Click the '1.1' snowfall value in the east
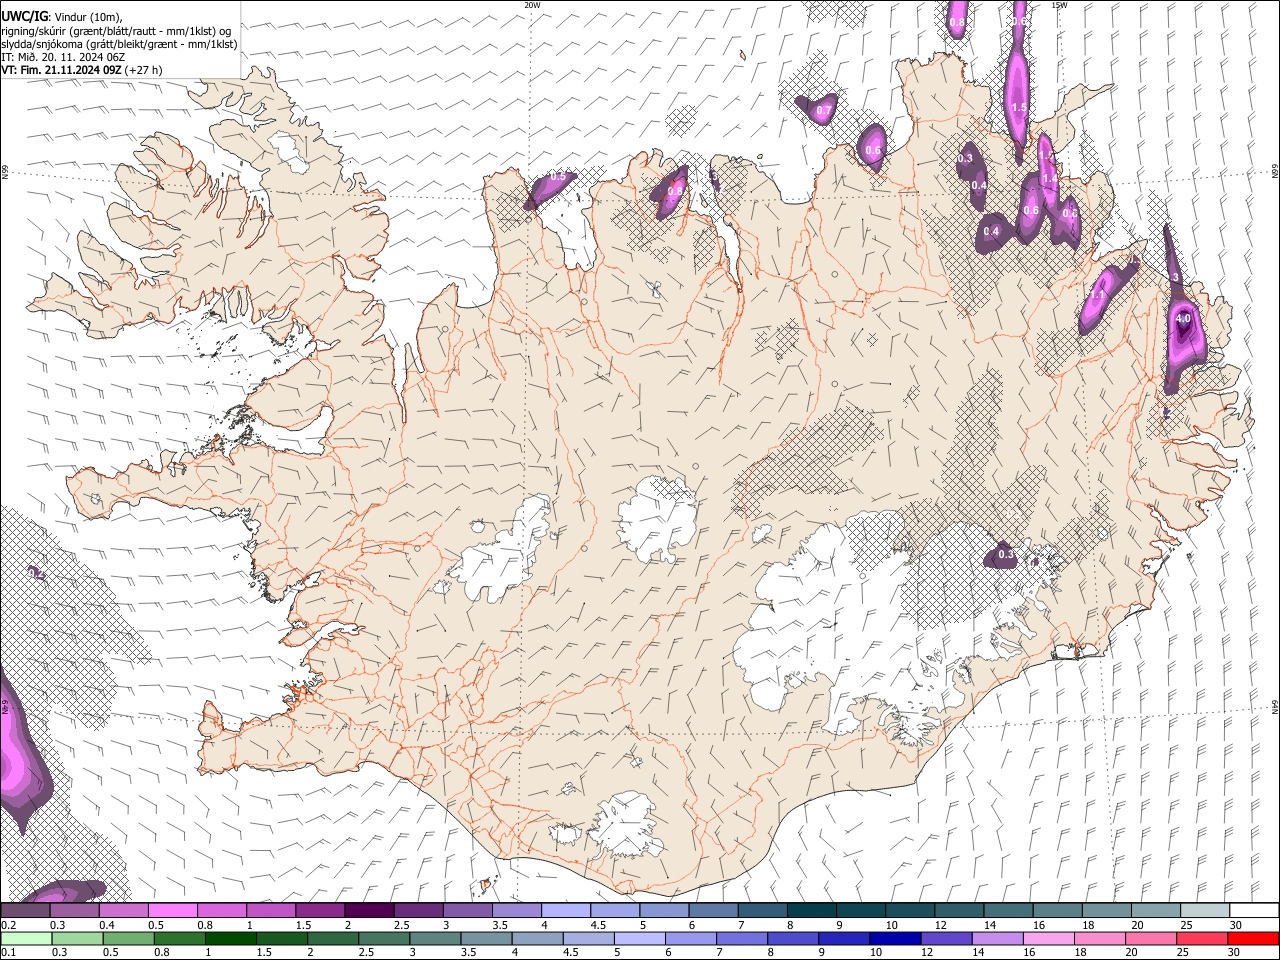Viewport: 1280px width, 960px height. click(1096, 295)
